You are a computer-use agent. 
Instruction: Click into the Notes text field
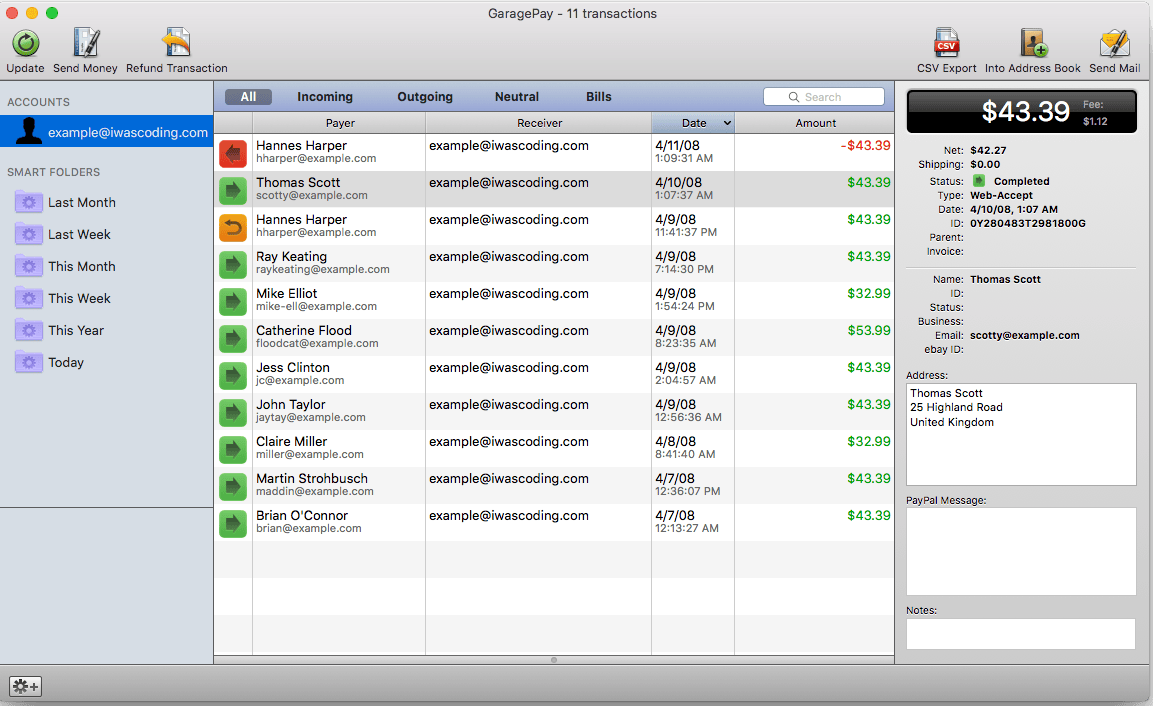point(1021,633)
